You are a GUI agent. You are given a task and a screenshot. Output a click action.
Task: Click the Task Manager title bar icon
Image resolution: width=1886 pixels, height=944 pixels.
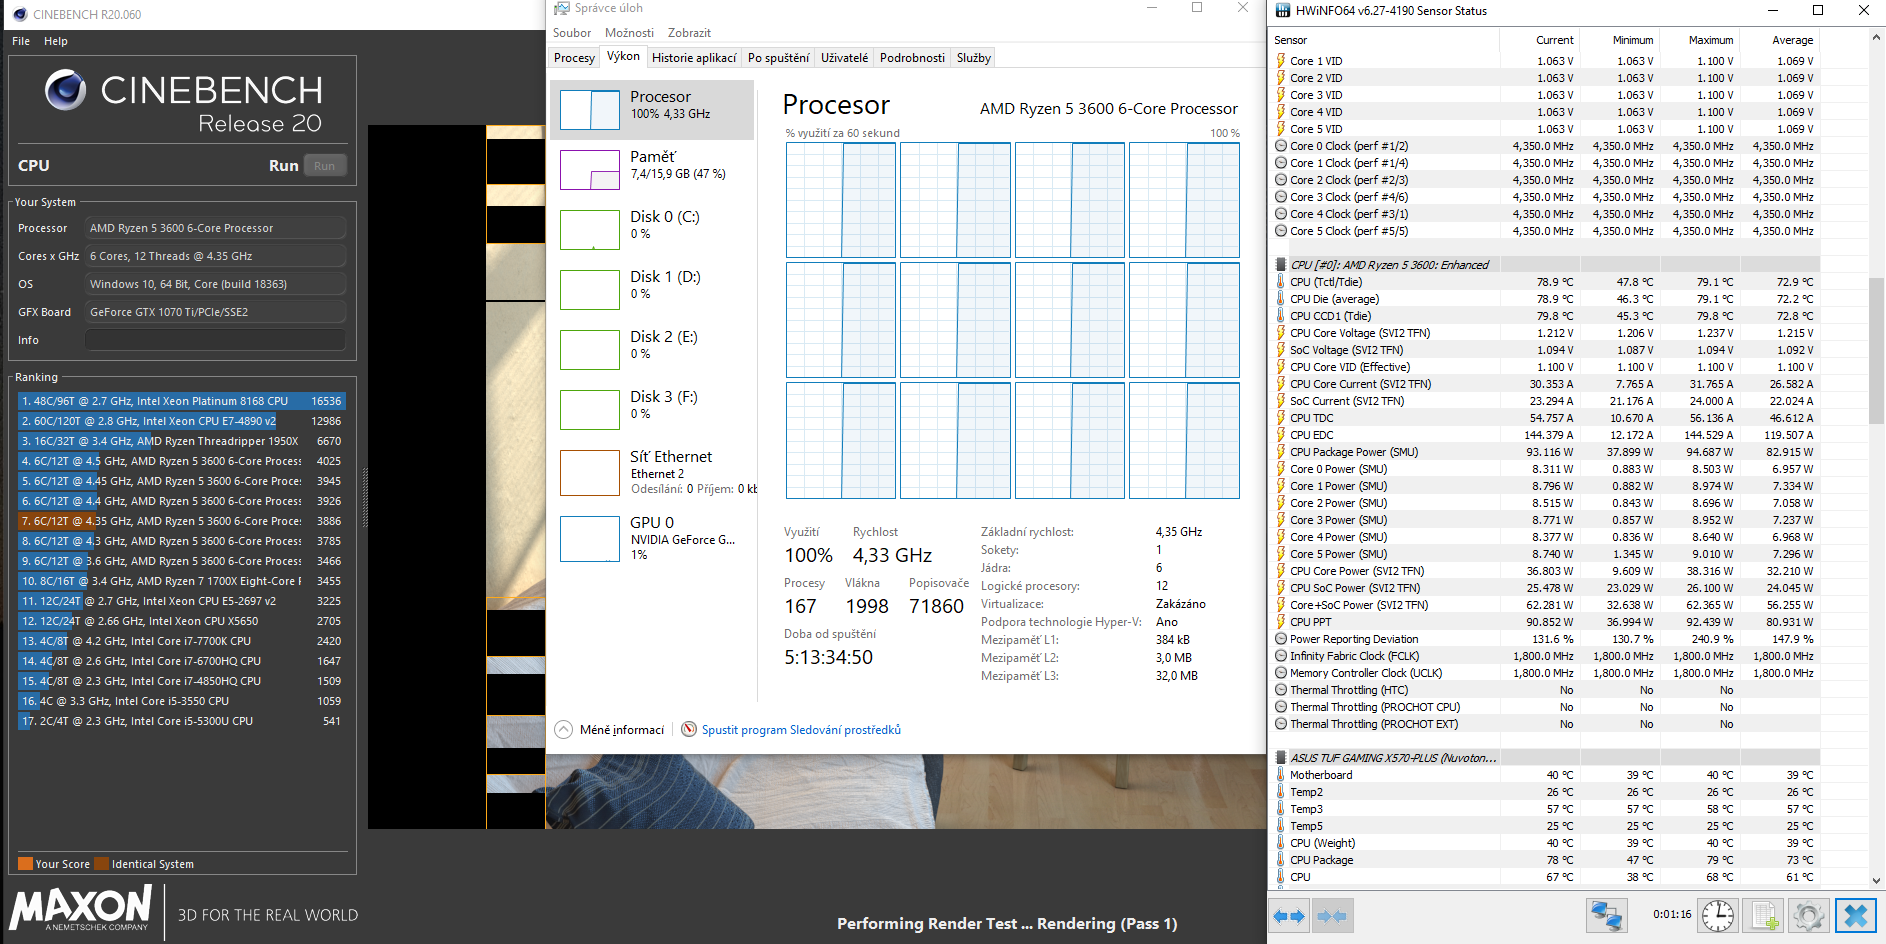[562, 8]
